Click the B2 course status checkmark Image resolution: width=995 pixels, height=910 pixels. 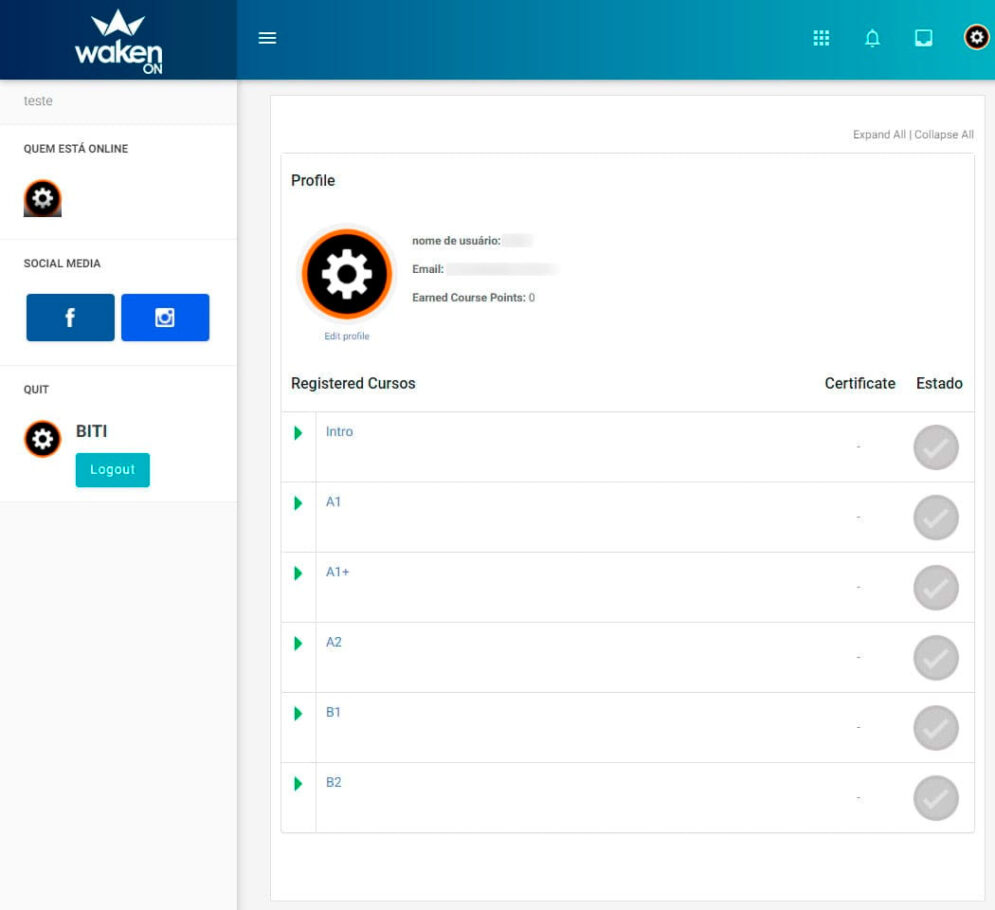(935, 798)
